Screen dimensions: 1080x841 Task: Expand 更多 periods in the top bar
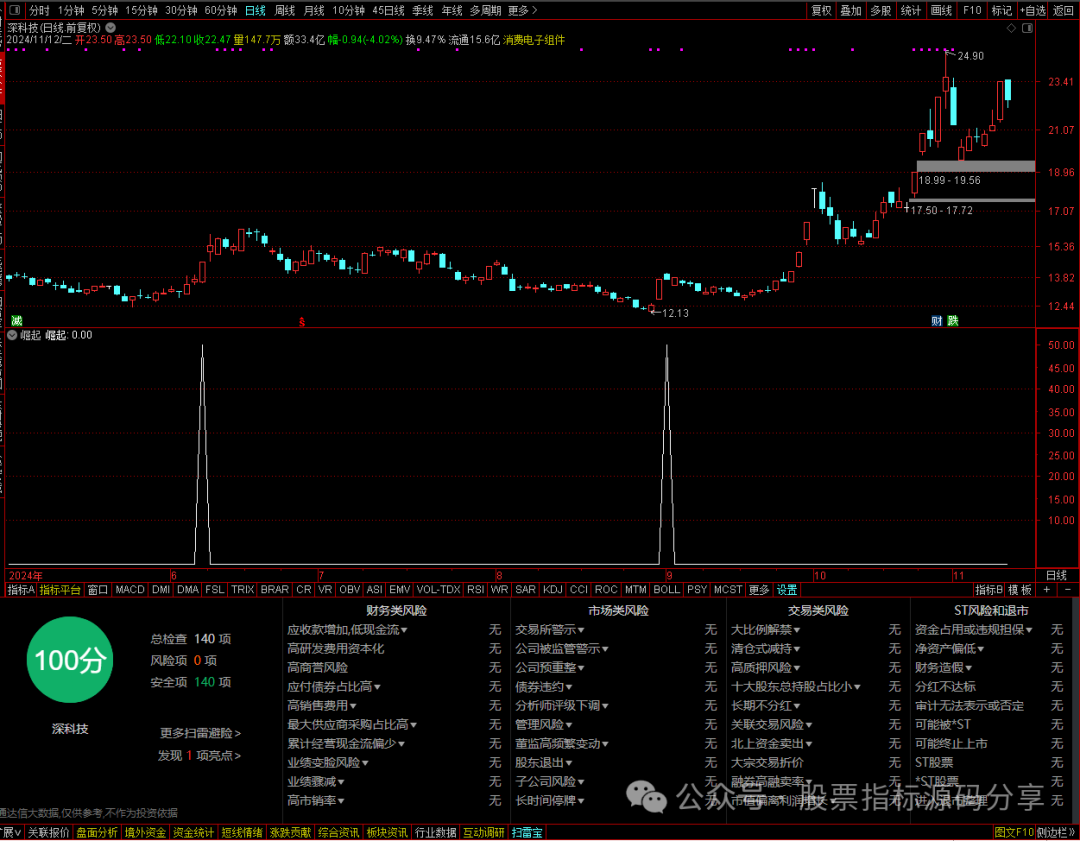[x=522, y=10]
